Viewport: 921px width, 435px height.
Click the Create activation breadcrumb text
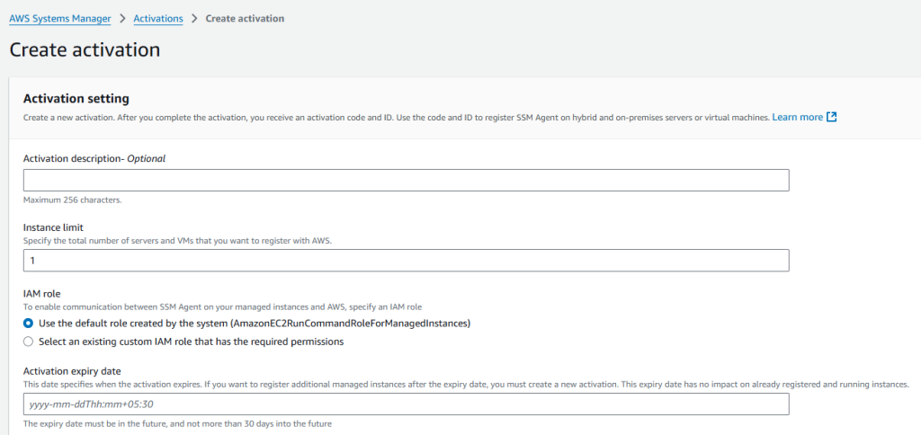tap(245, 19)
